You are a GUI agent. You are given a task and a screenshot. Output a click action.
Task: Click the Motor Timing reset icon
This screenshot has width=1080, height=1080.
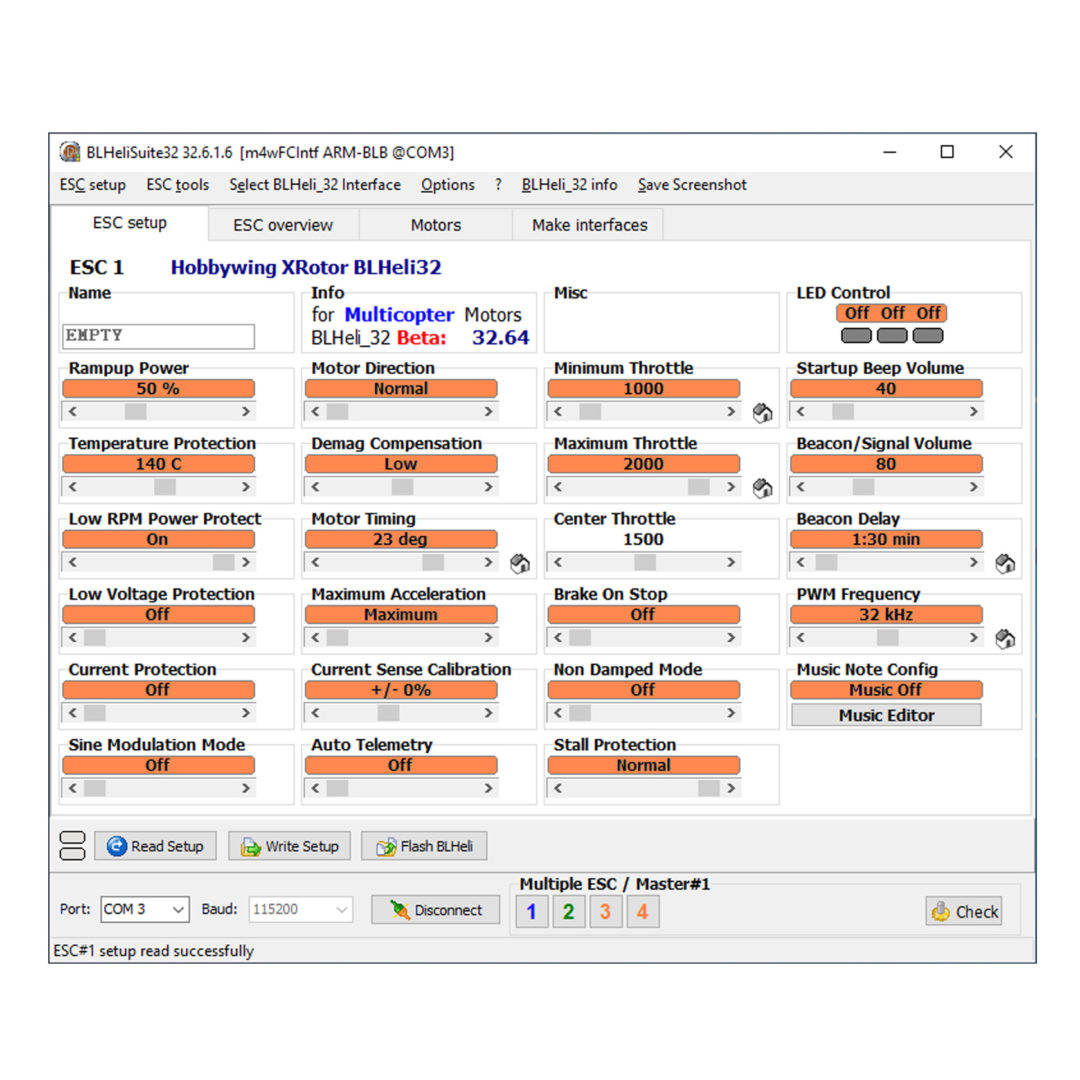click(520, 563)
